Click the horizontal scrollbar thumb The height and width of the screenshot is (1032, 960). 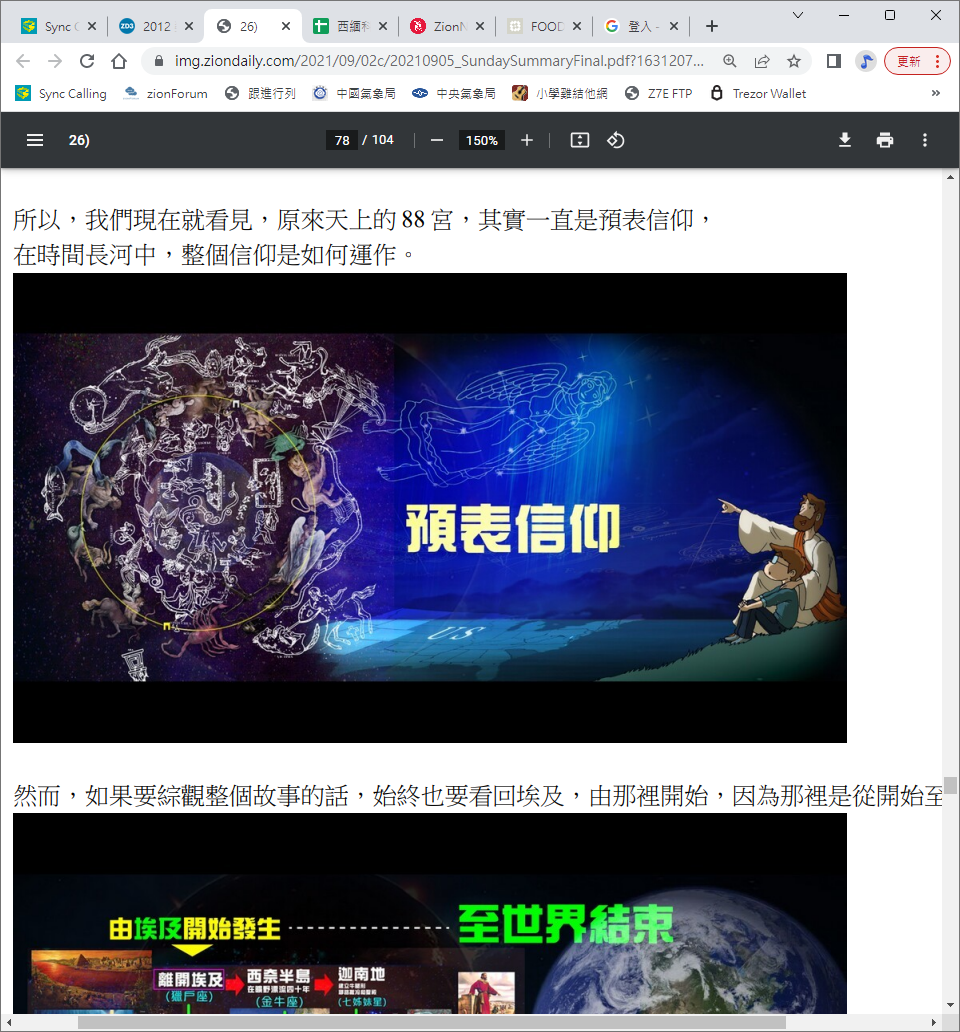pos(432,1023)
